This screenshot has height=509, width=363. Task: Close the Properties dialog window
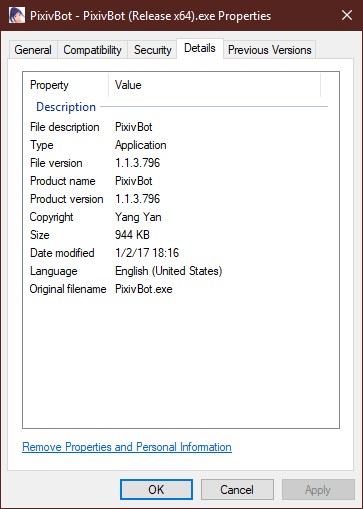point(347,15)
